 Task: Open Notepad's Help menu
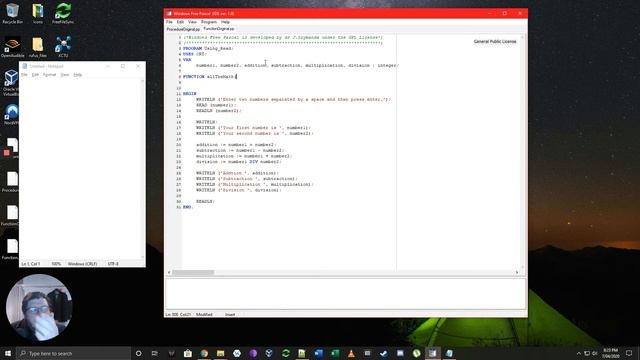[x=78, y=75]
